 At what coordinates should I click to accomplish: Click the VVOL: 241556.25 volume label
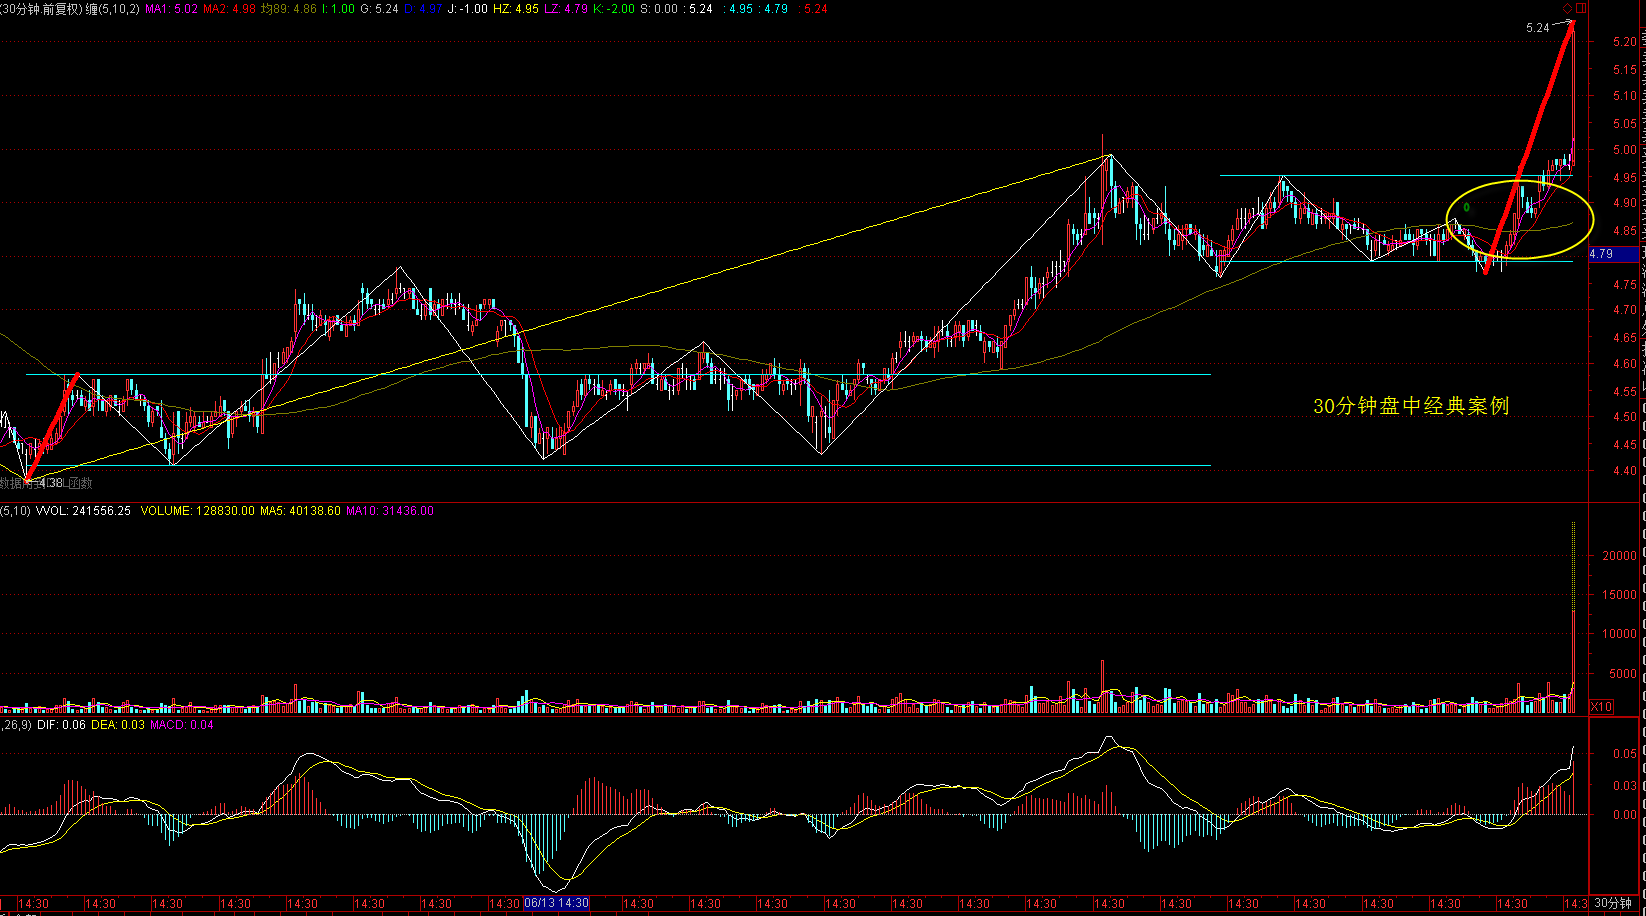[83, 511]
